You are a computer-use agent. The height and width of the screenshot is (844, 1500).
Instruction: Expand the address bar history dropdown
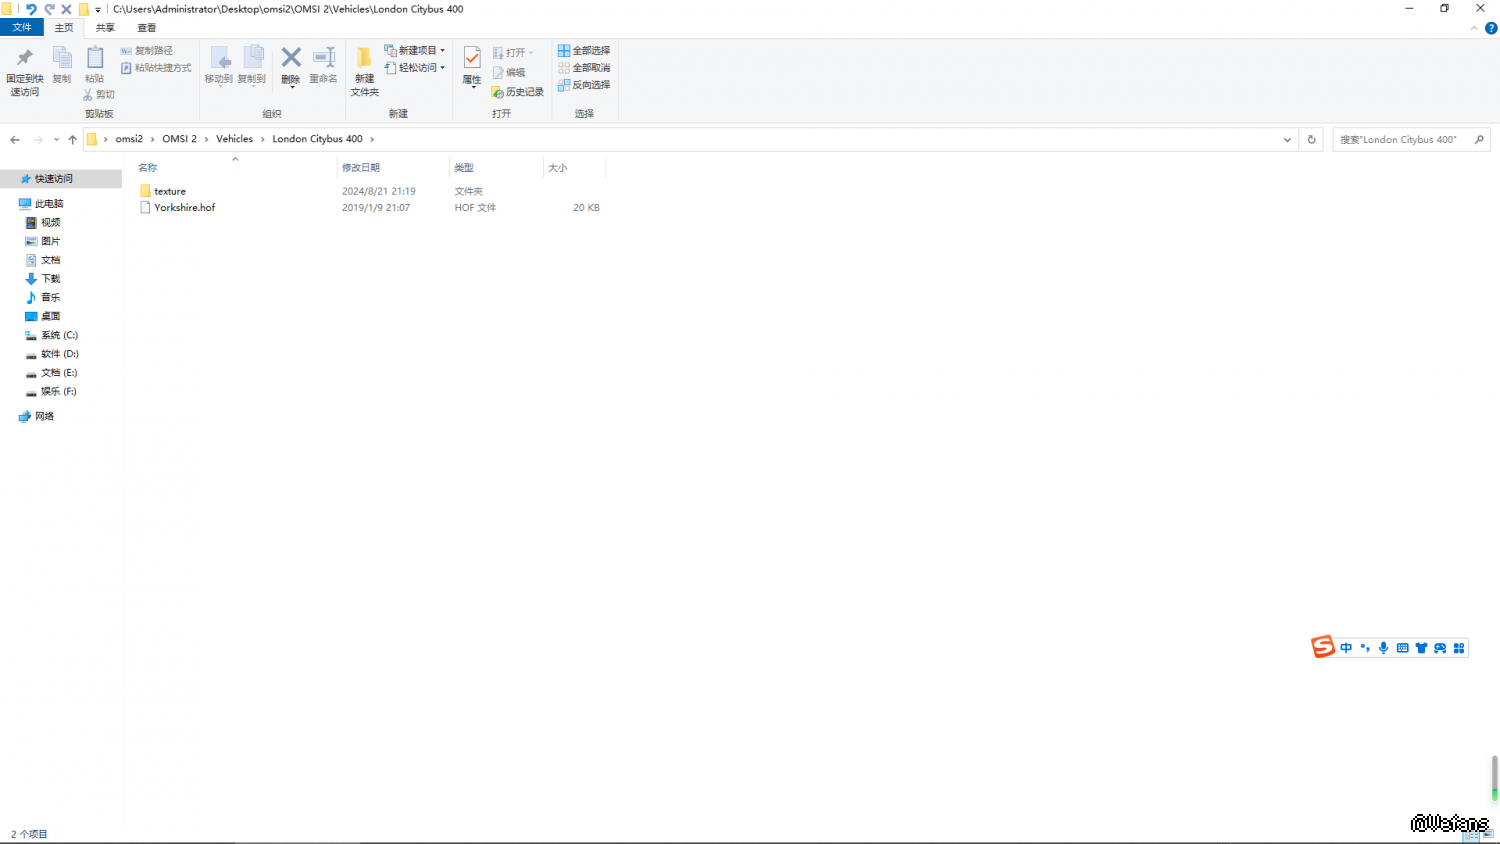1287,139
